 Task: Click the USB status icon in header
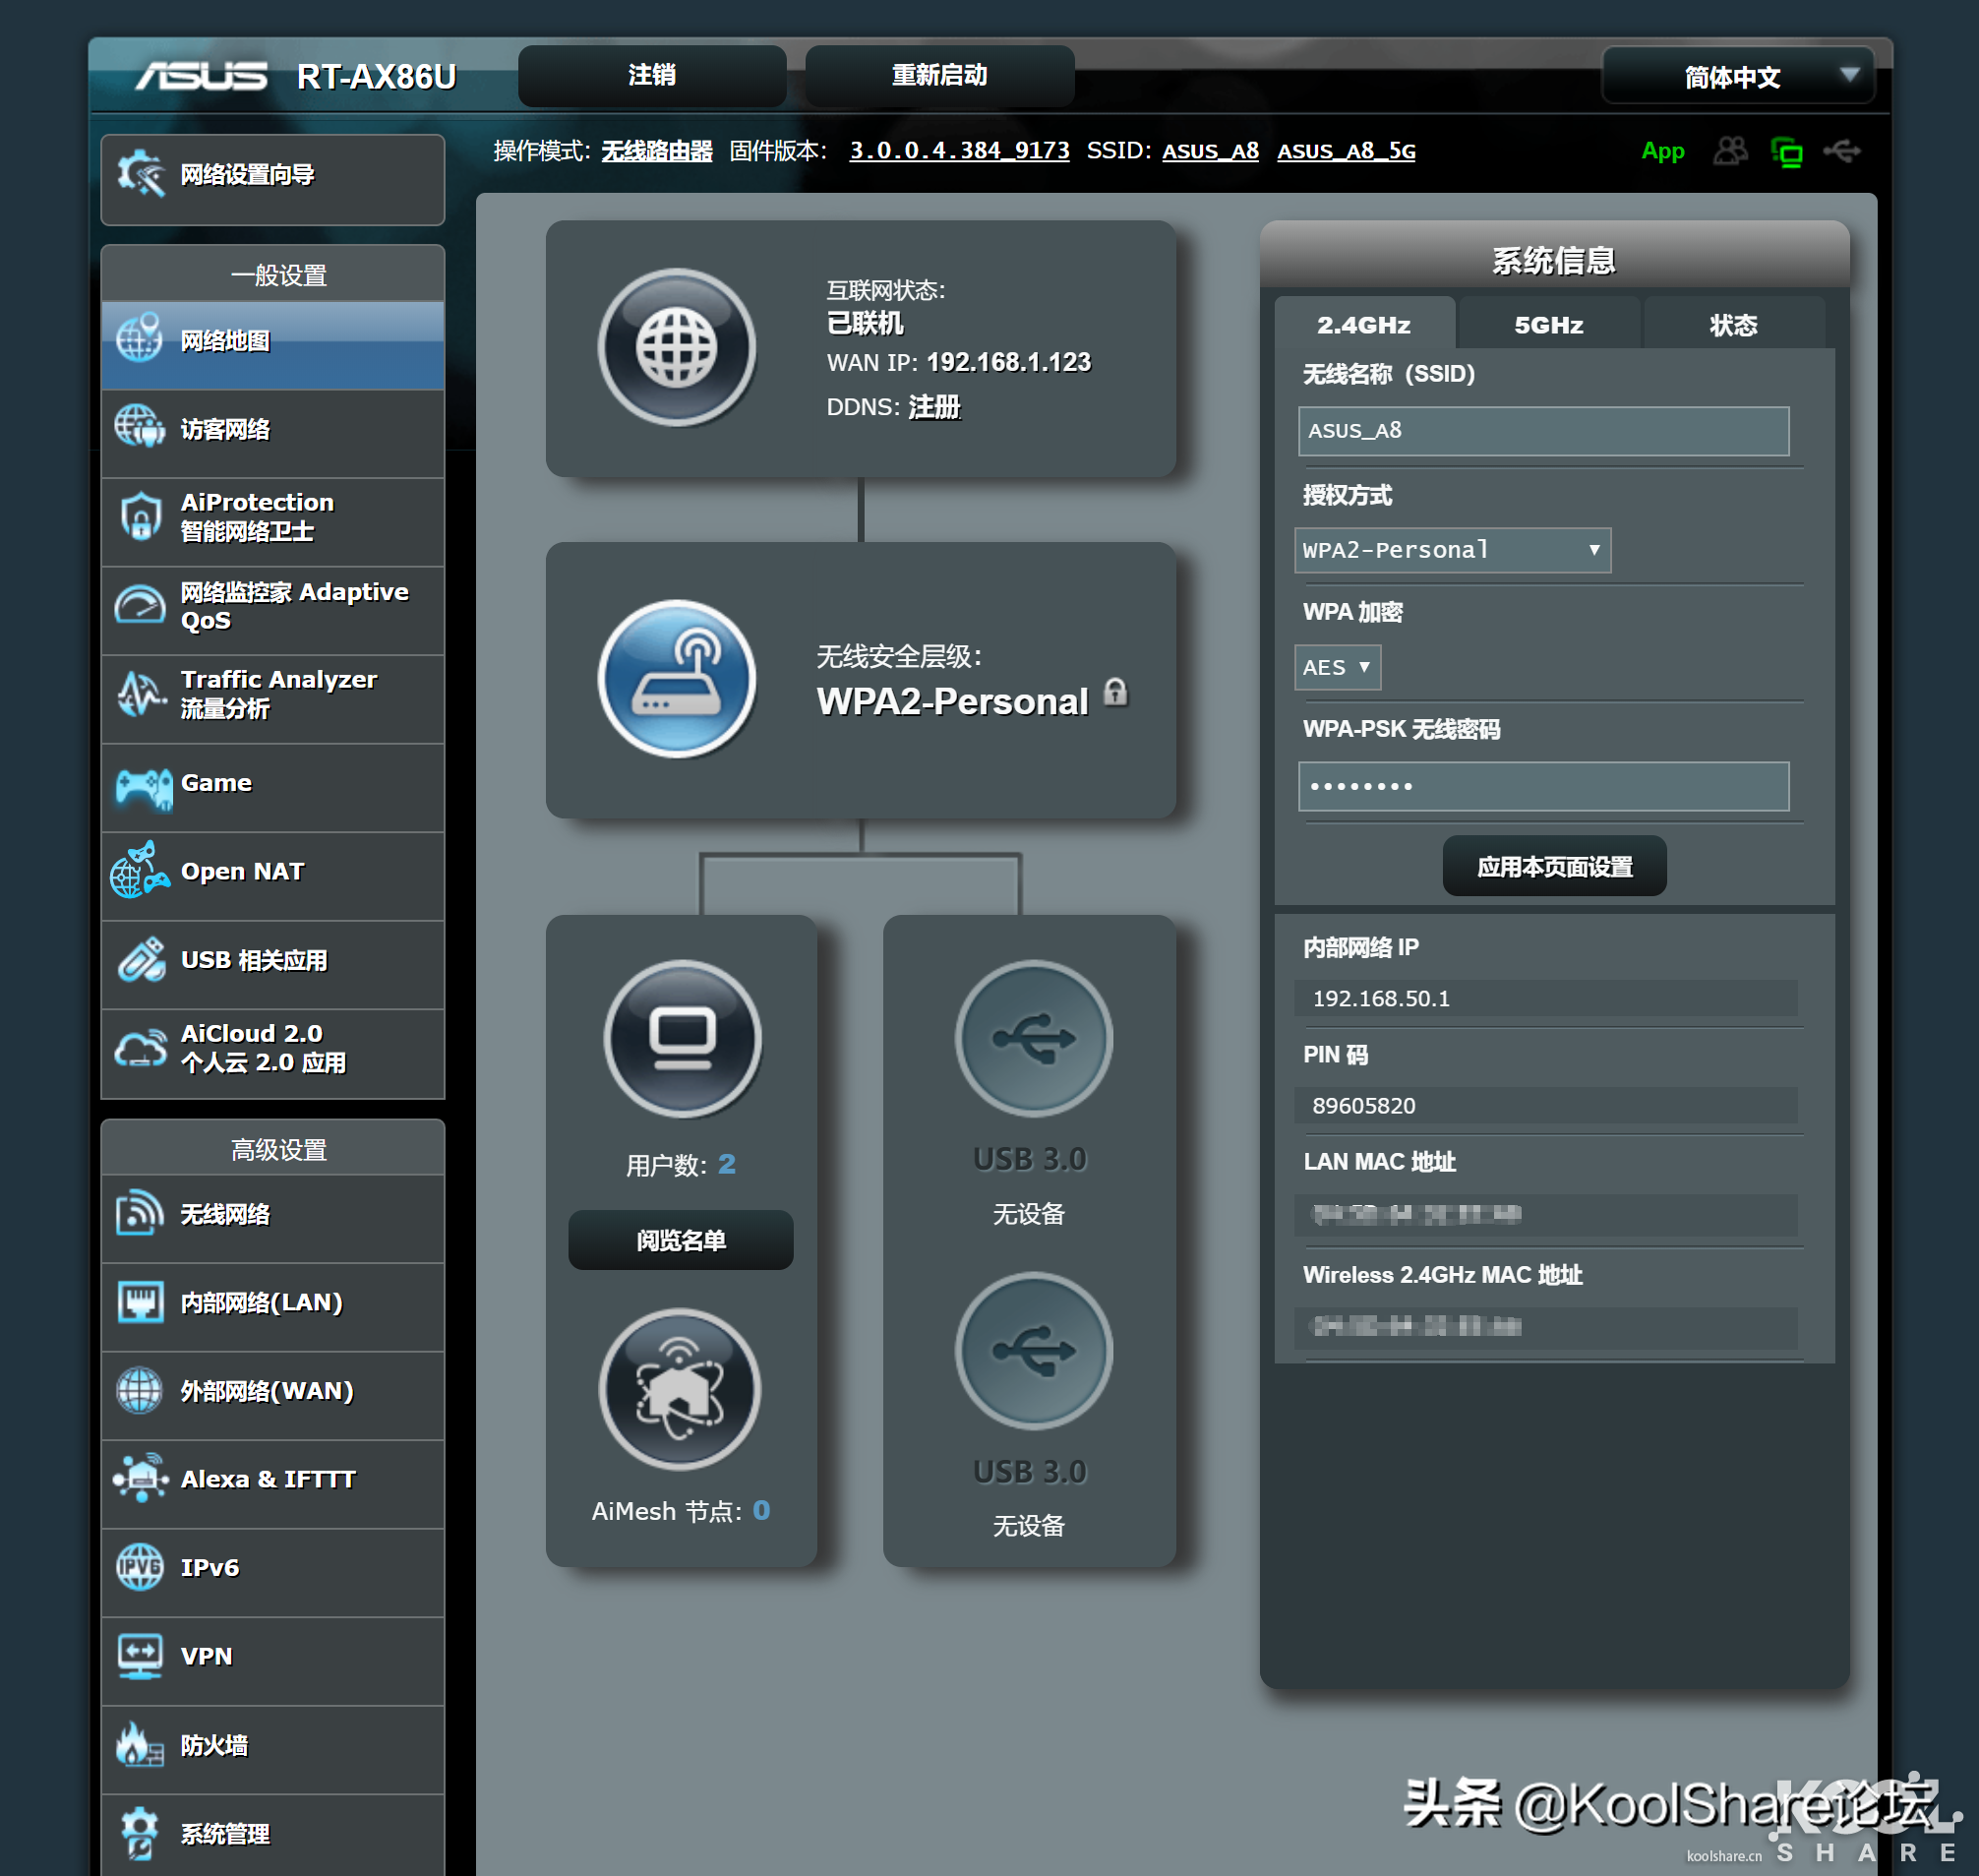click(x=1841, y=151)
